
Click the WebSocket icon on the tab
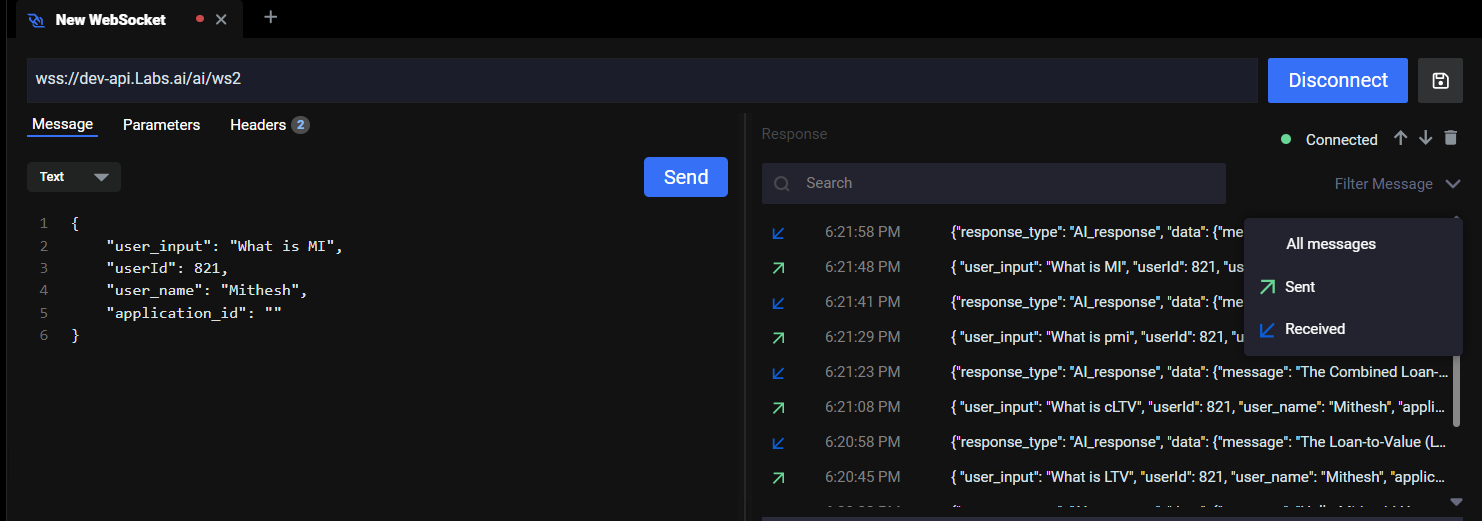[36, 20]
